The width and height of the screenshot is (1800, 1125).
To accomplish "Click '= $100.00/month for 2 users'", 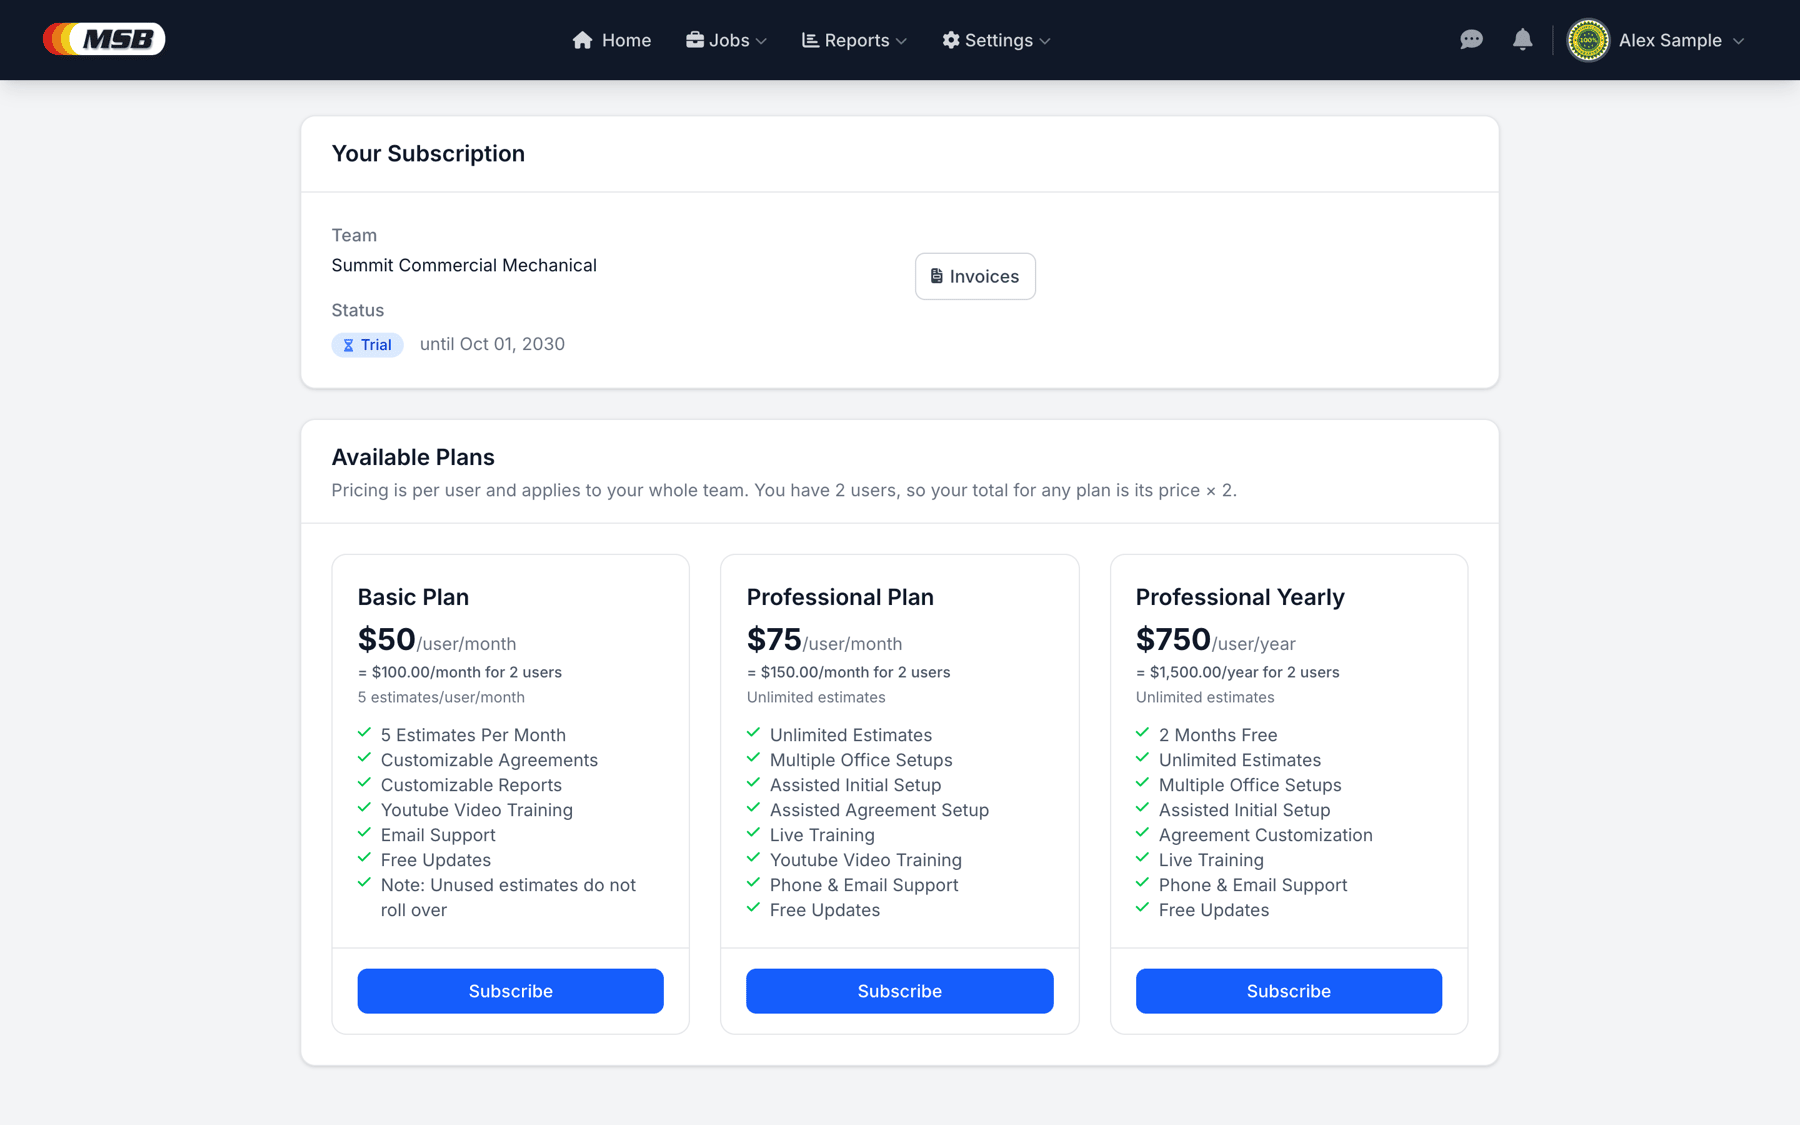I will 460,672.
